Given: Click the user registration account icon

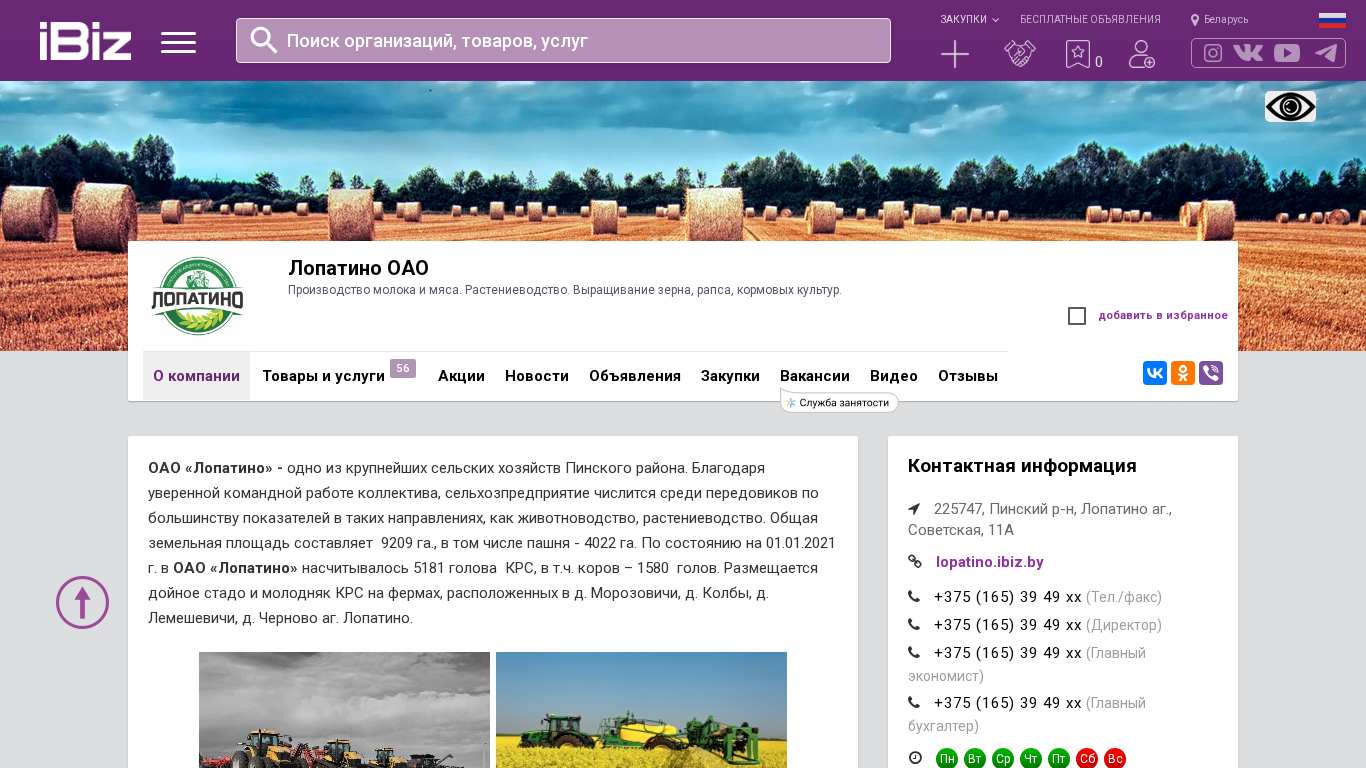Looking at the screenshot, I should (1142, 54).
